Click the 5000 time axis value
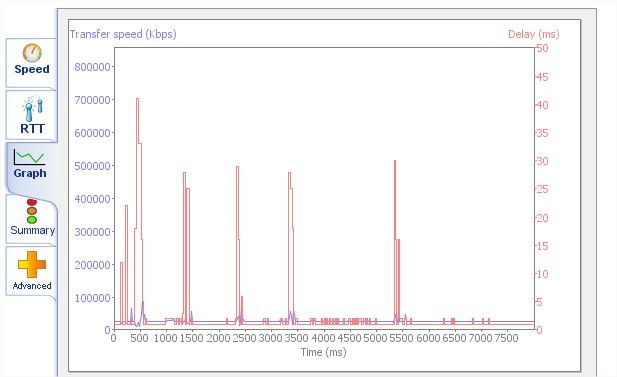Image resolution: width=617 pixels, height=377 pixels. [x=375, y=338]
